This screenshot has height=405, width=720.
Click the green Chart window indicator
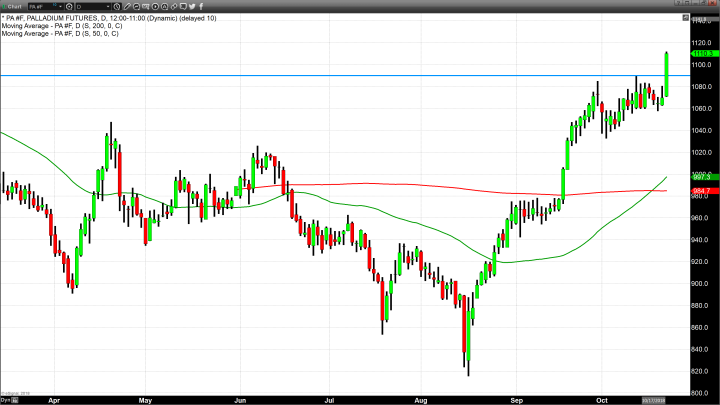4,6
